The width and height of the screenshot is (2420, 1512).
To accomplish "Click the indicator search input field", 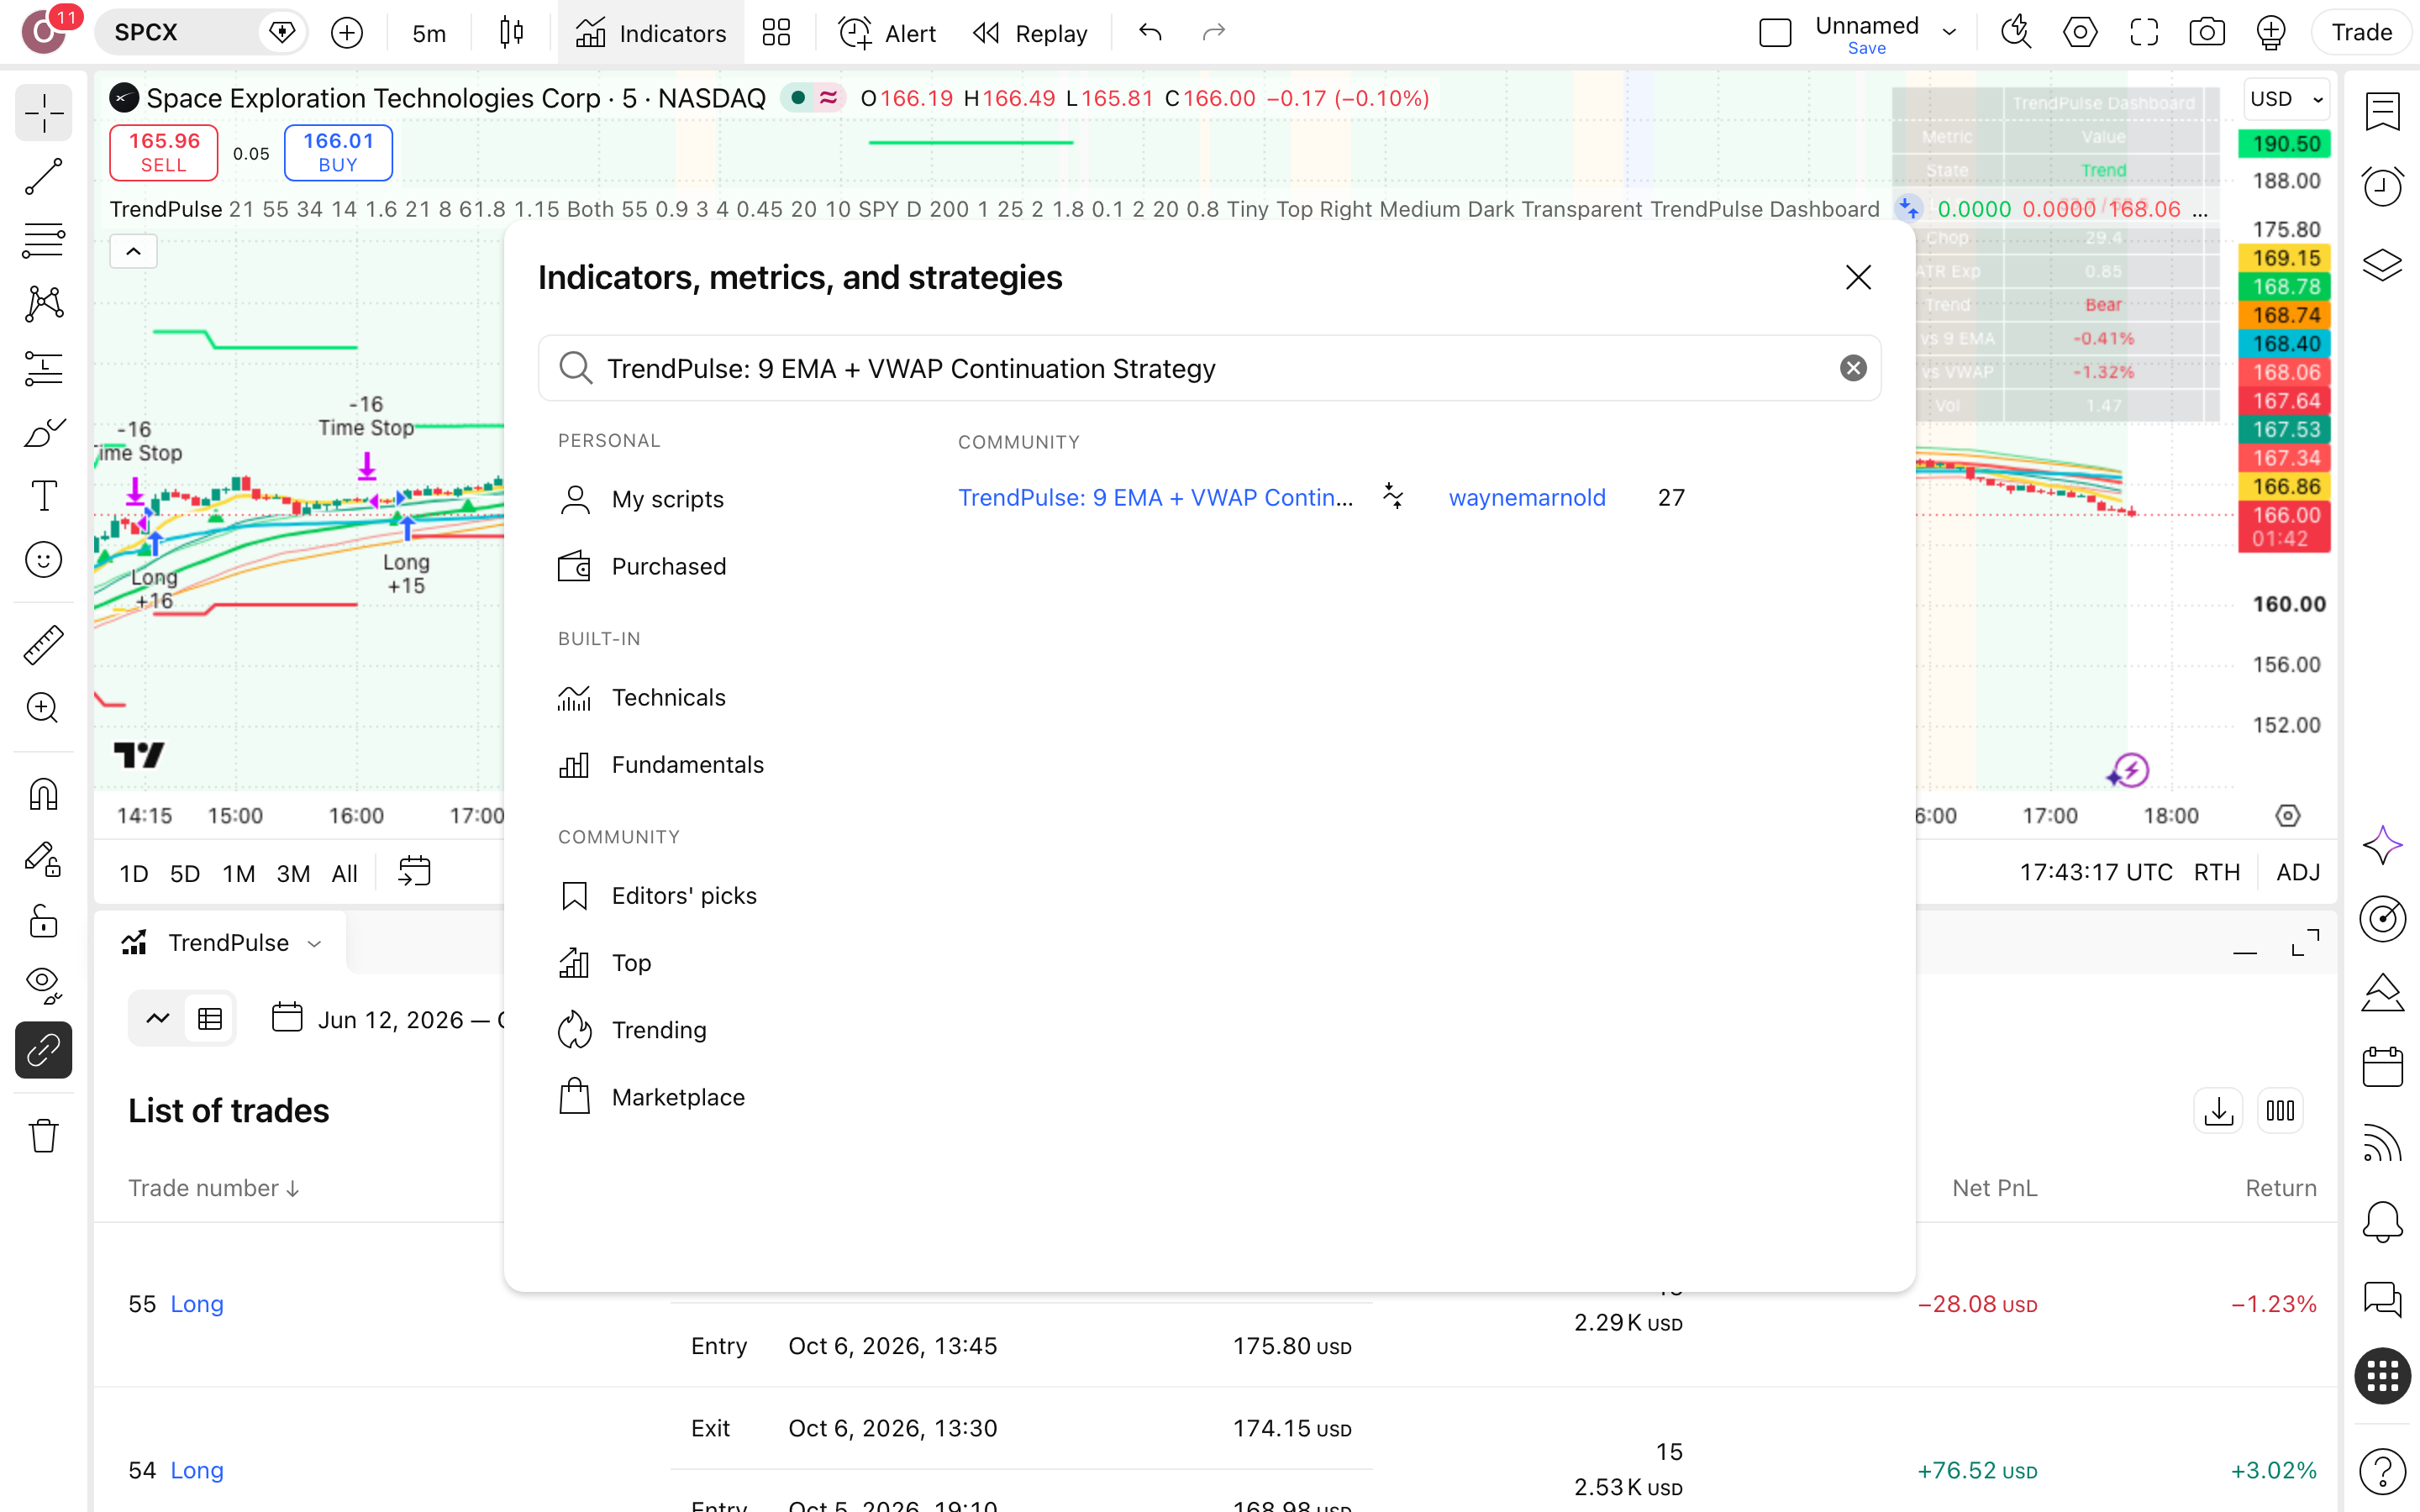I will (1209, 368).
